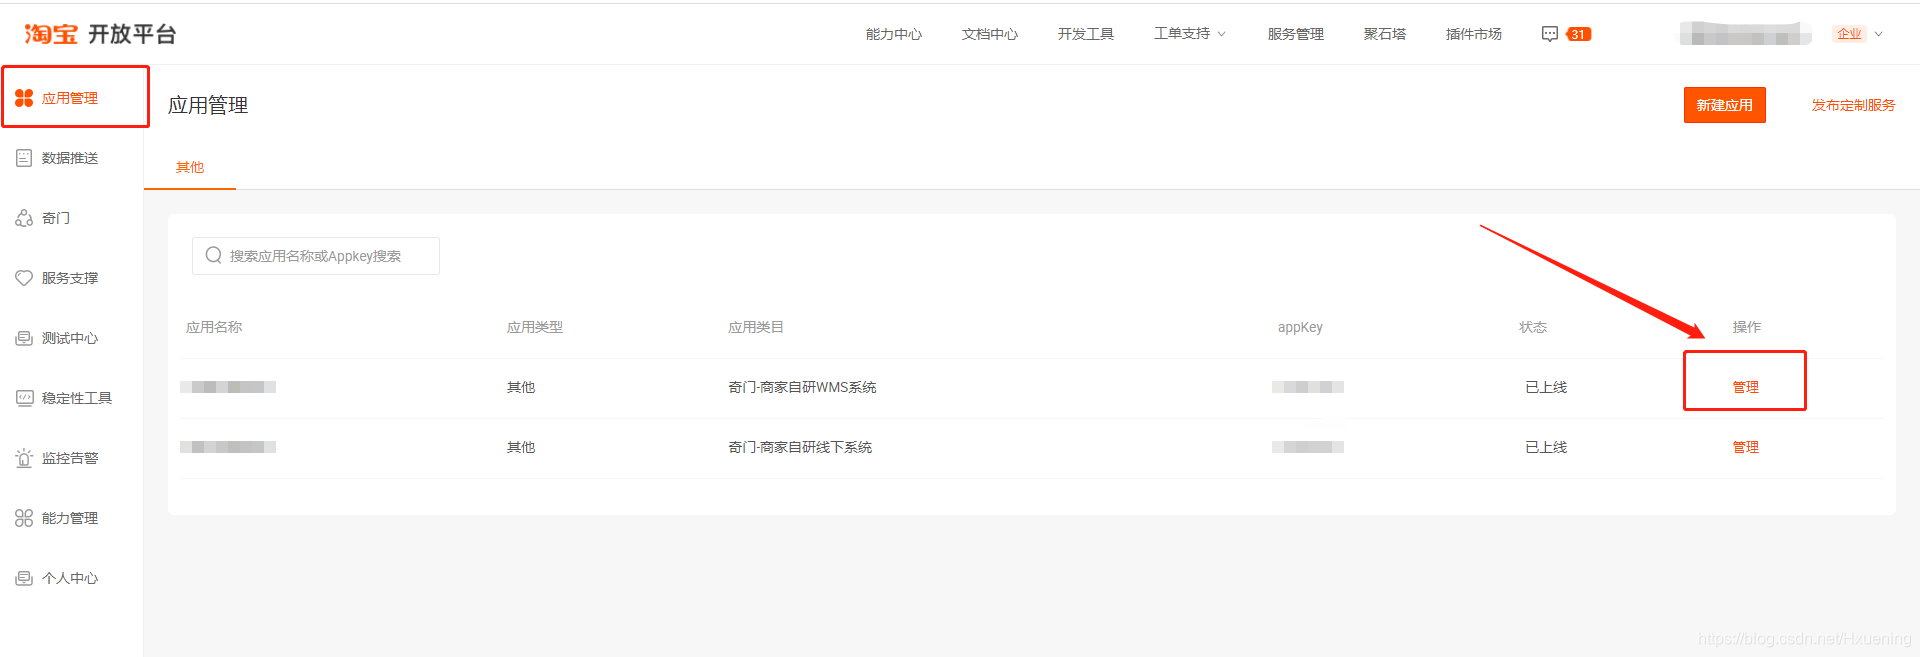Click the 状态 column header
The image size is (1920, 657).
point(1533,327)
